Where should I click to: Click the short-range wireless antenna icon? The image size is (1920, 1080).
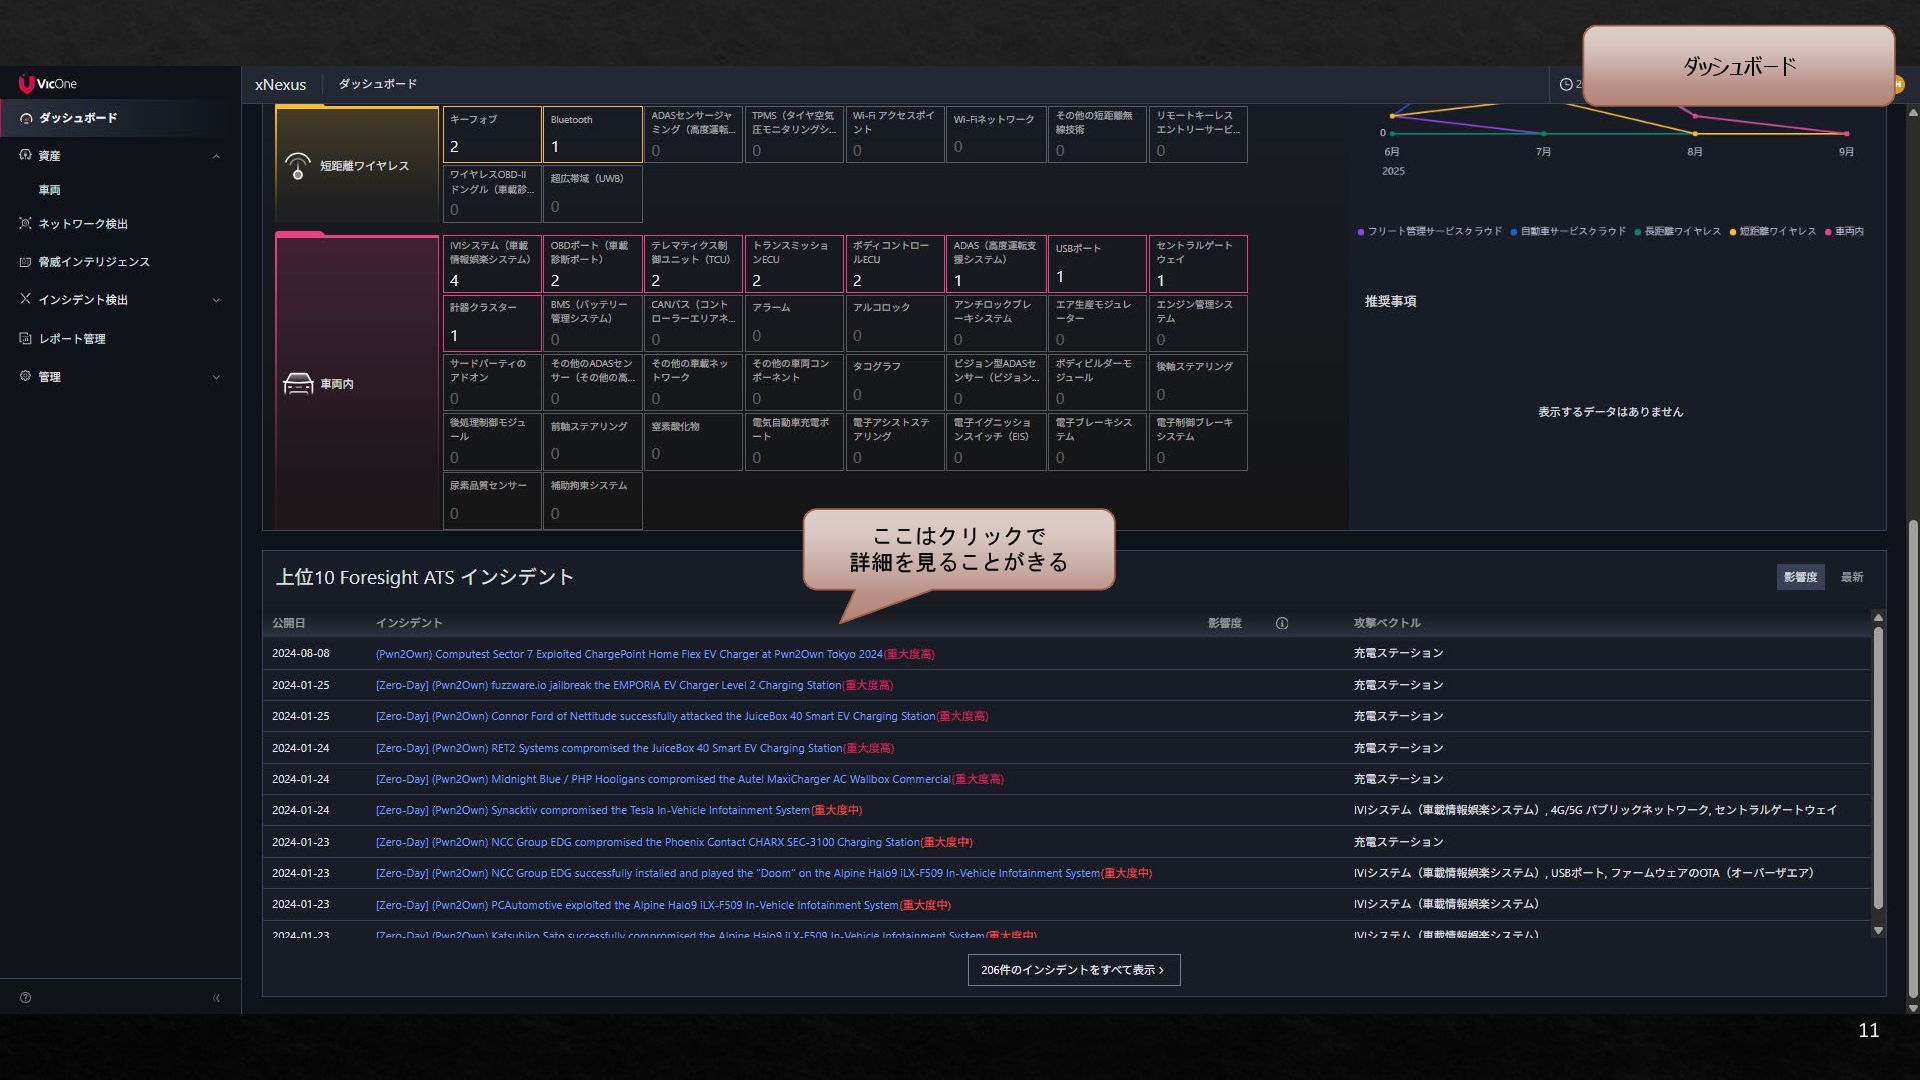click(x=297, y=166)
